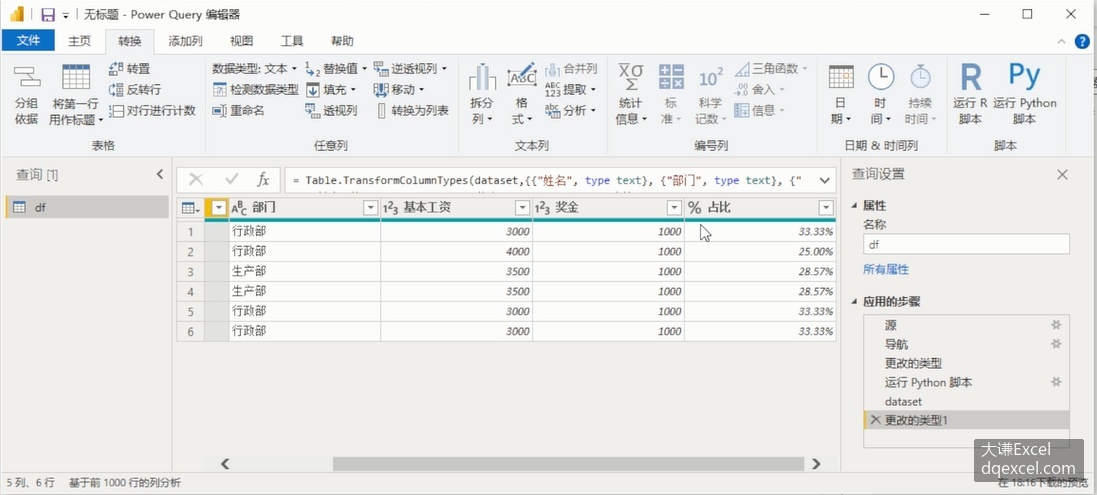Image resolution: width=1097 pixels, height=495 pixels.
Task: Open the Duration (持续时间) tool
Action: click(920, 96)
